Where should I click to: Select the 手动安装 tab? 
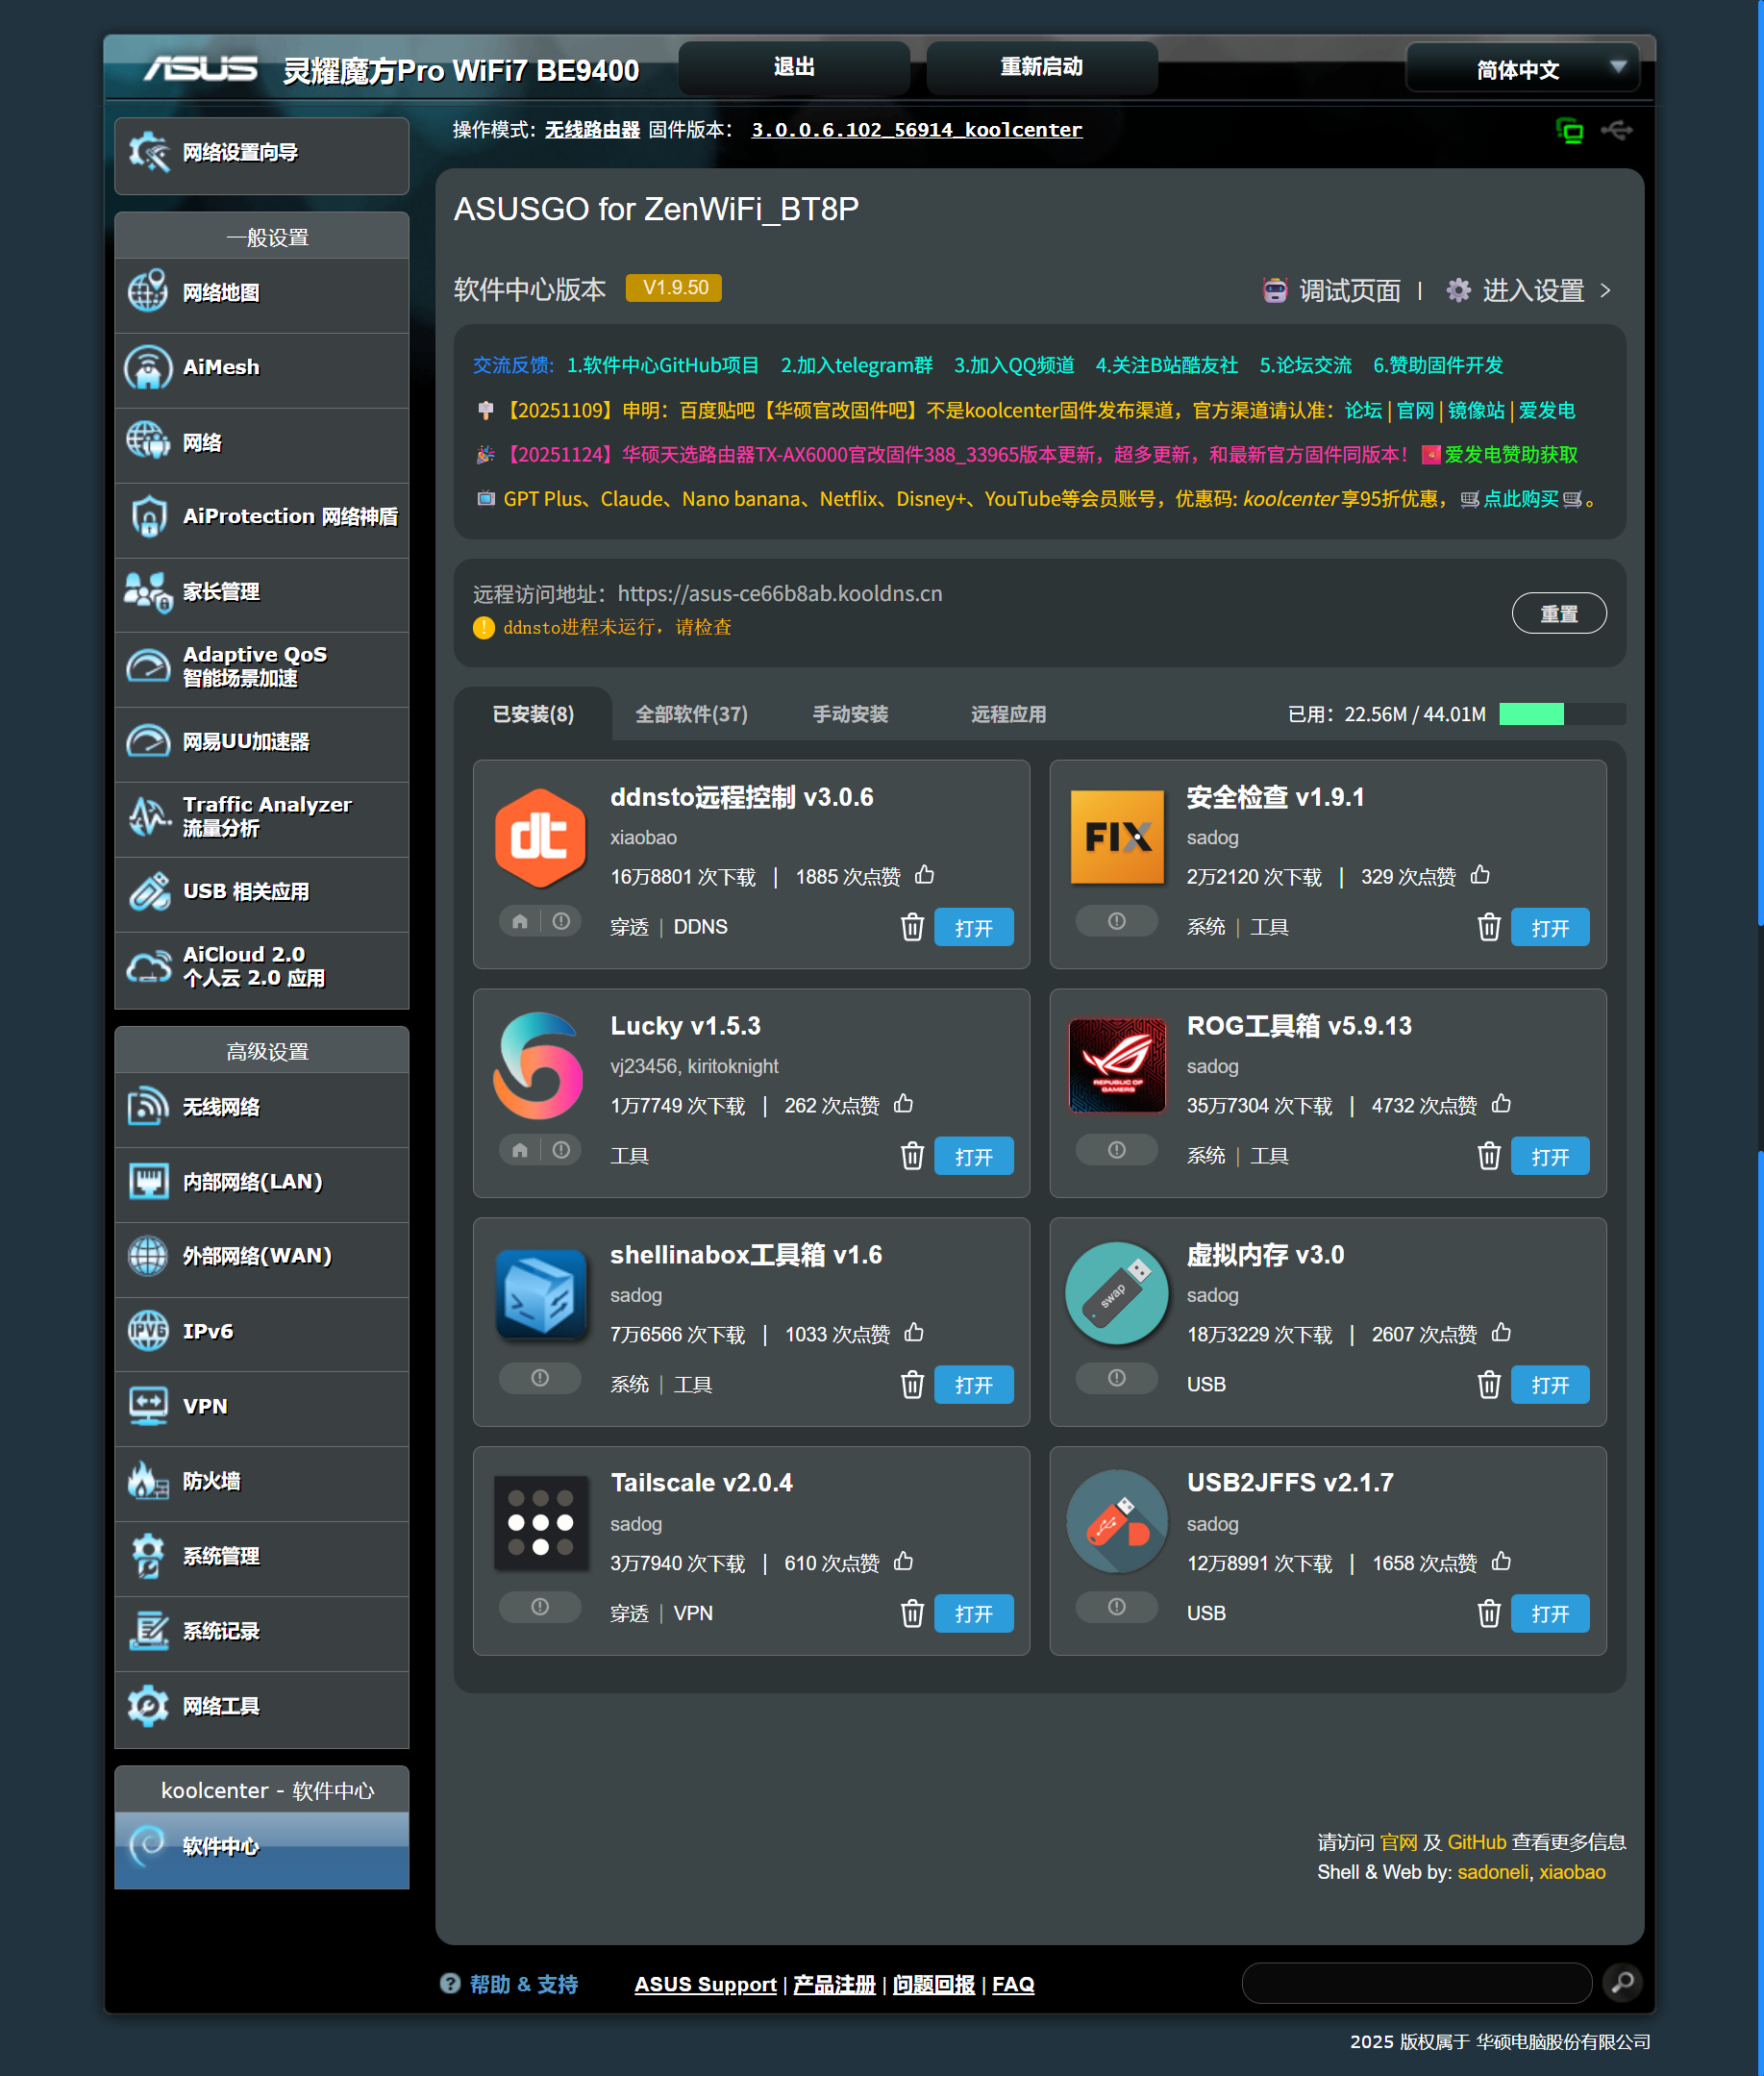coord(849,714)
